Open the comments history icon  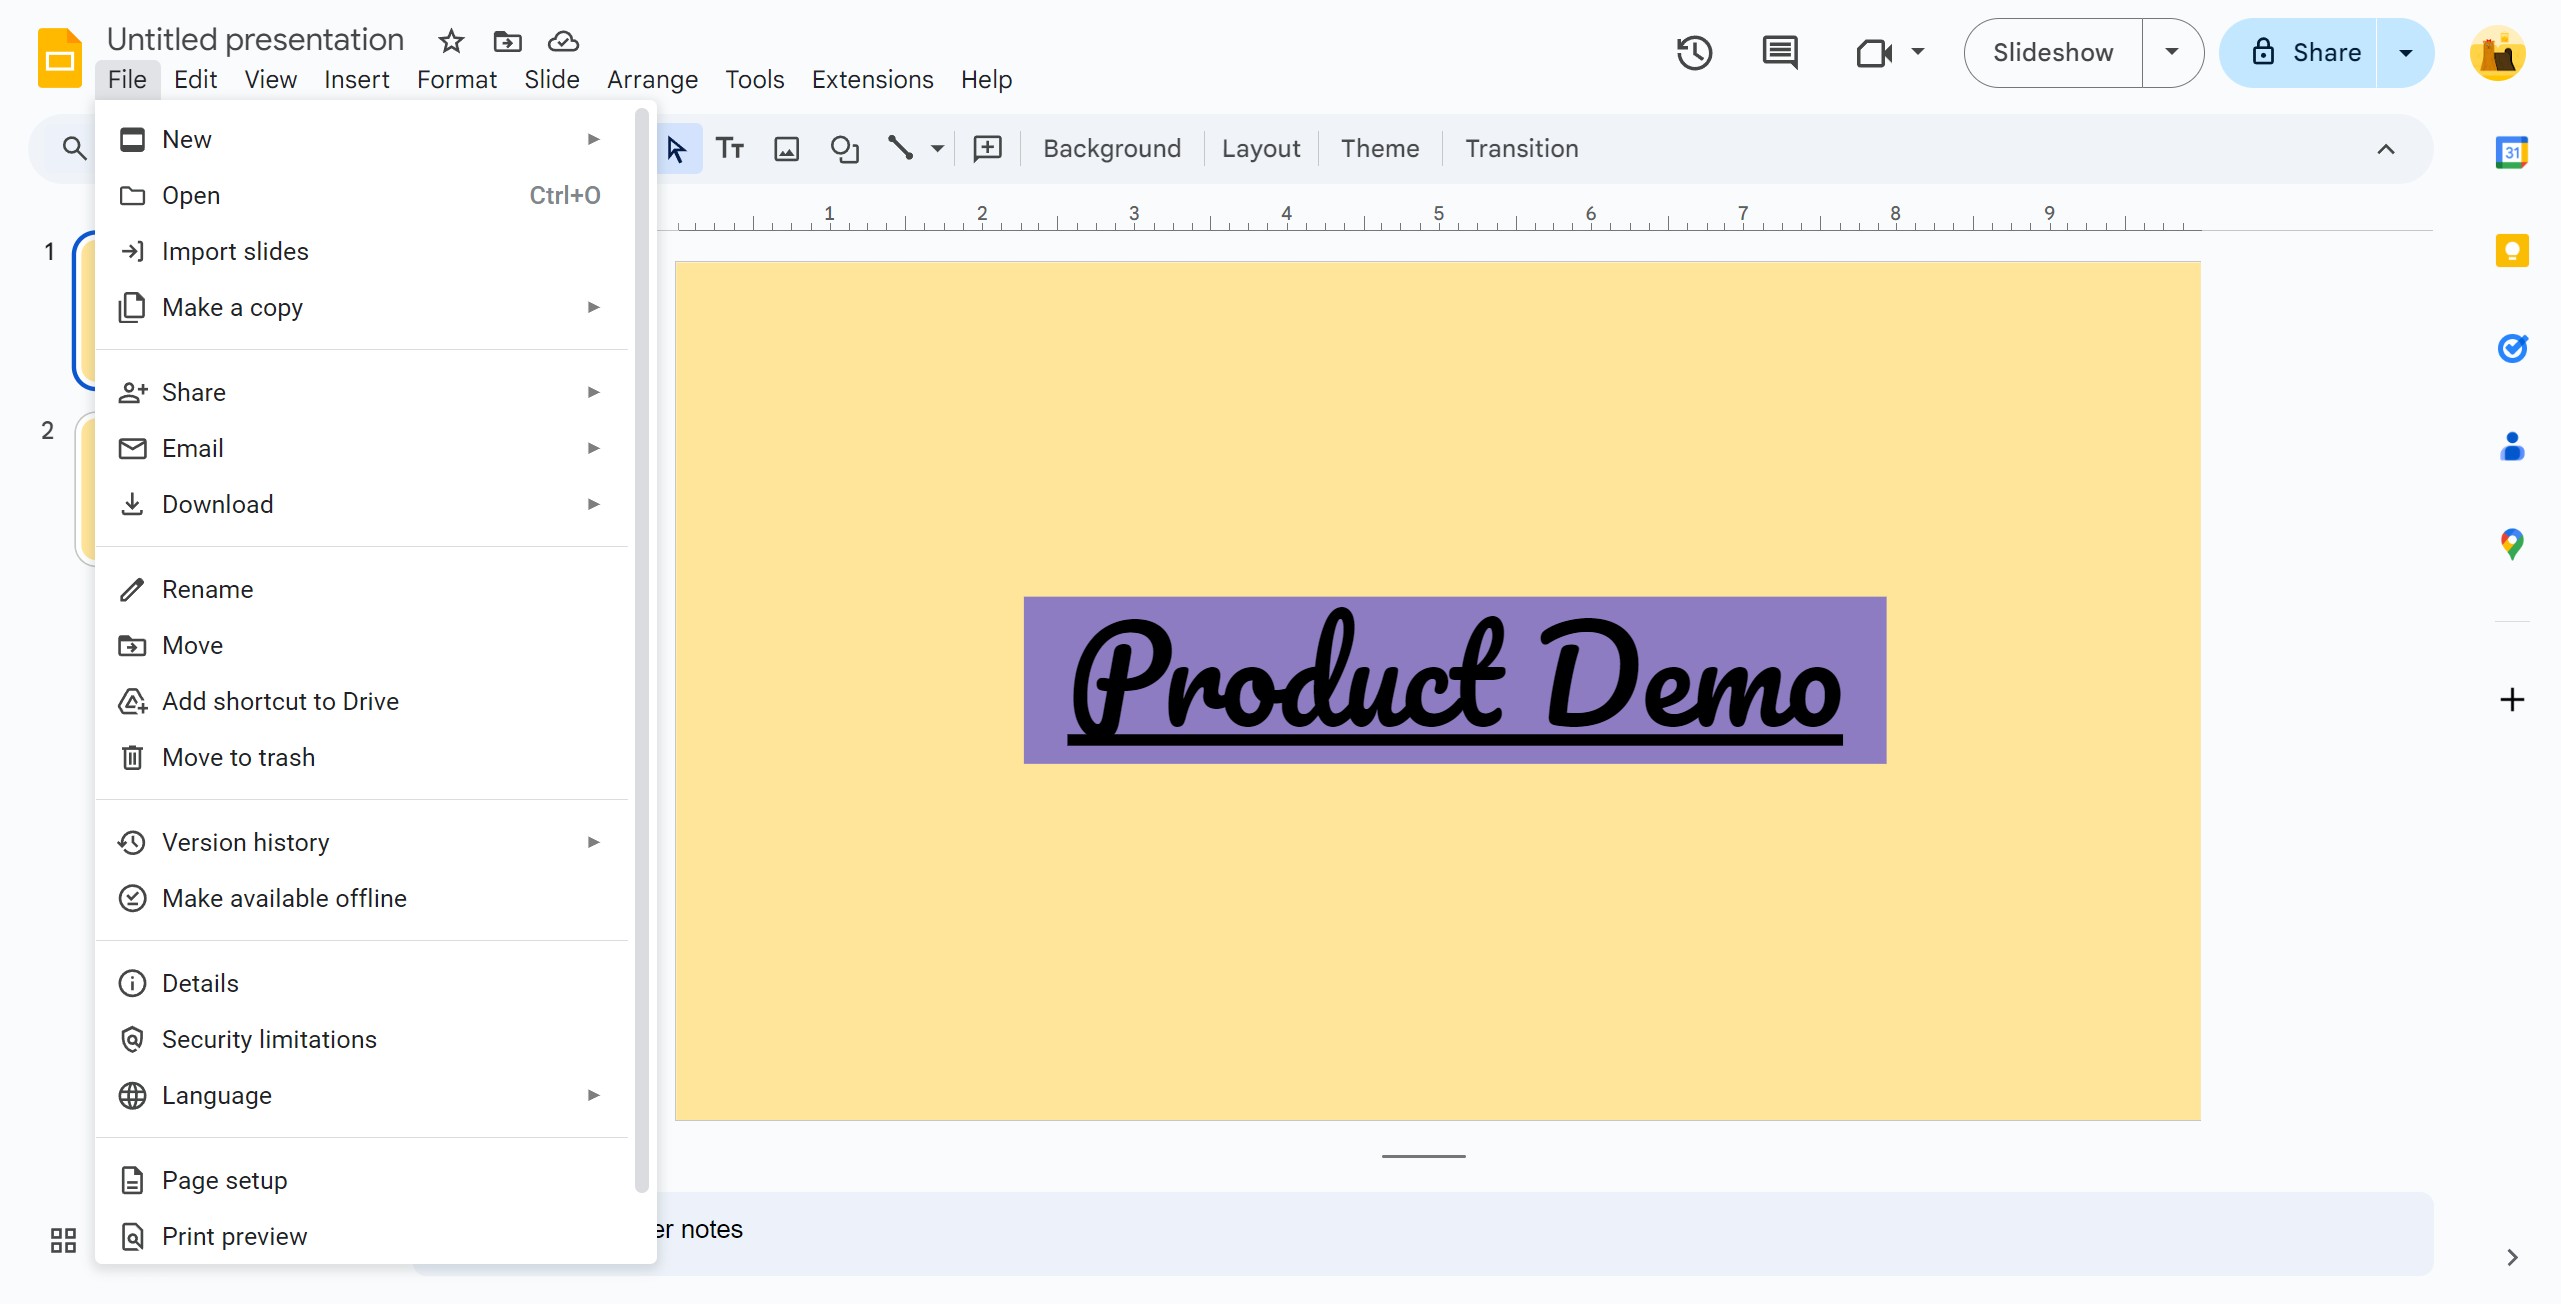1780,53
